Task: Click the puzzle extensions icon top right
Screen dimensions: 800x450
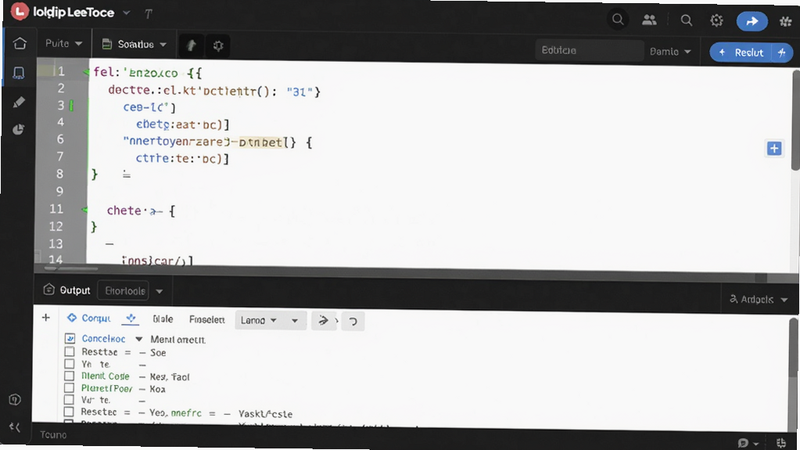Action: click(786, 21)
